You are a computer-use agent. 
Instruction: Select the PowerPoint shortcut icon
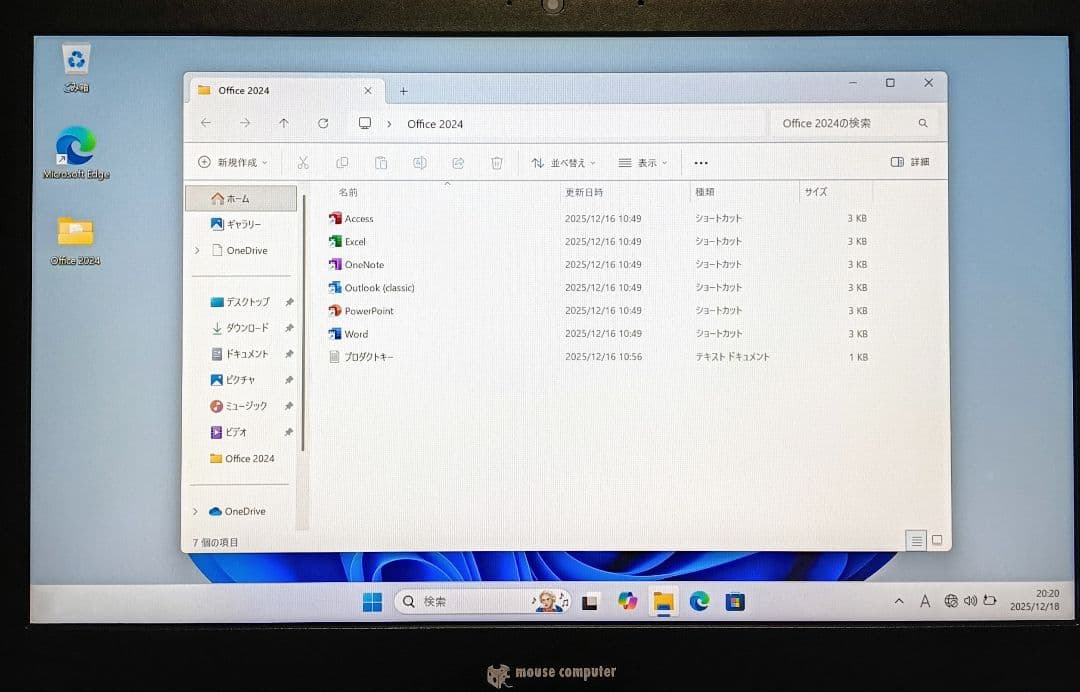tap(335, 311)
